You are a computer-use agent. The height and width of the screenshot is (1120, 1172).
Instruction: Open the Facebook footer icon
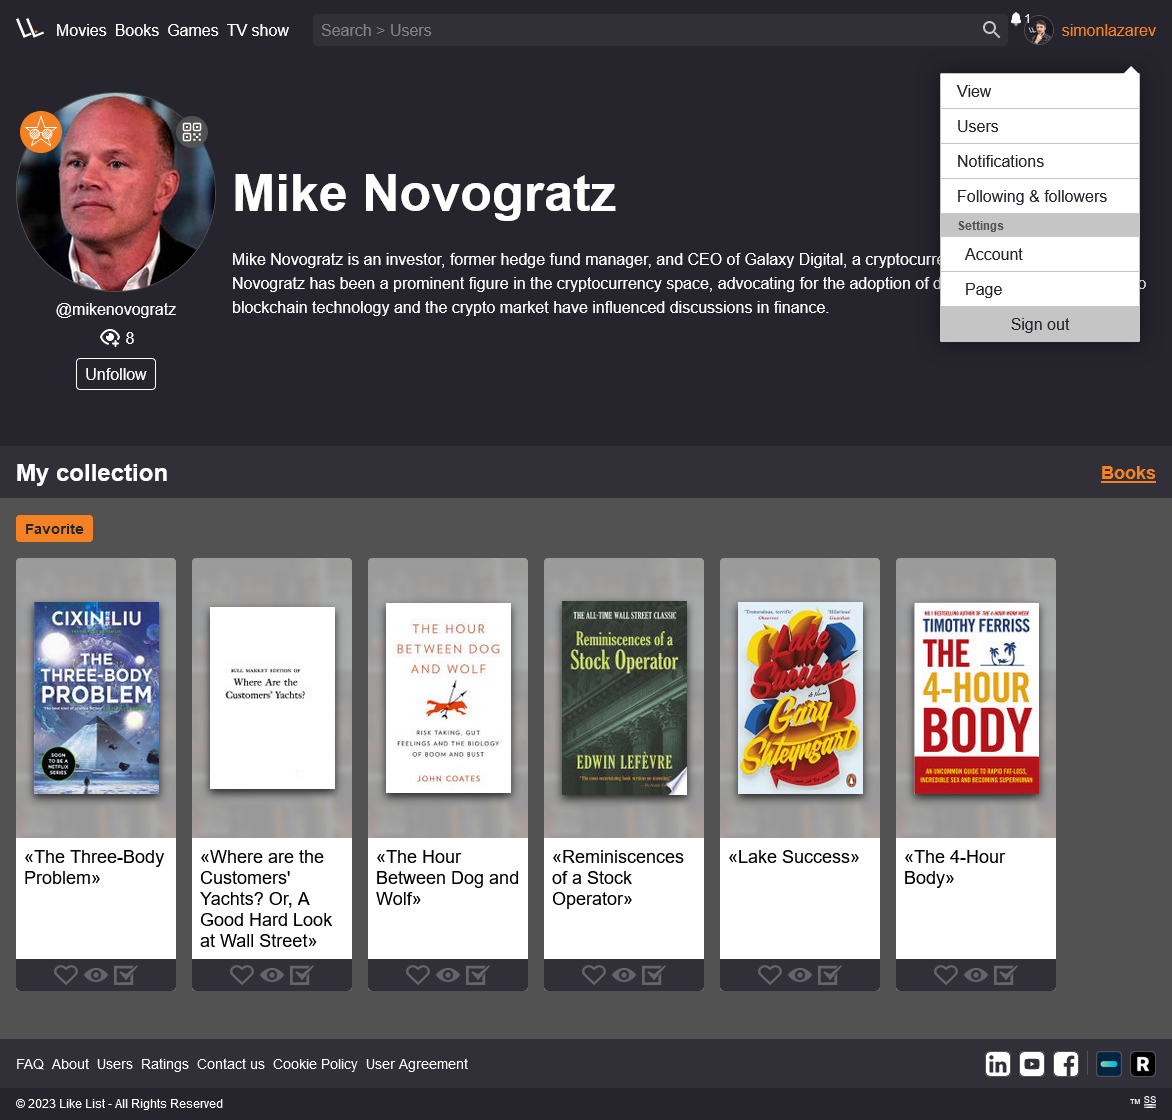point(1066,1064)
